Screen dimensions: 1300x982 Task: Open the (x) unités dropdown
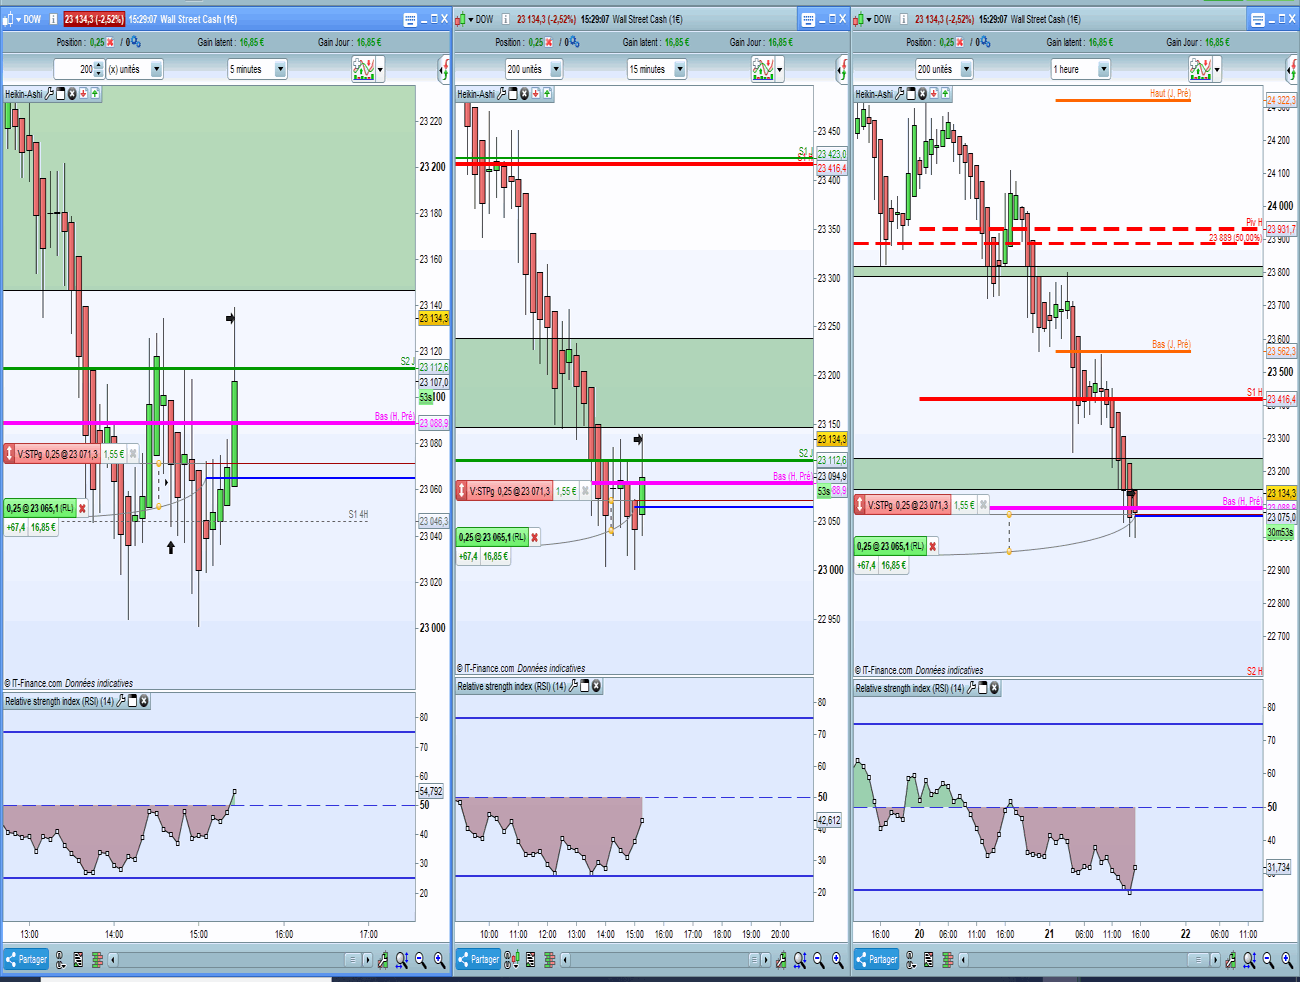(156, 69)
